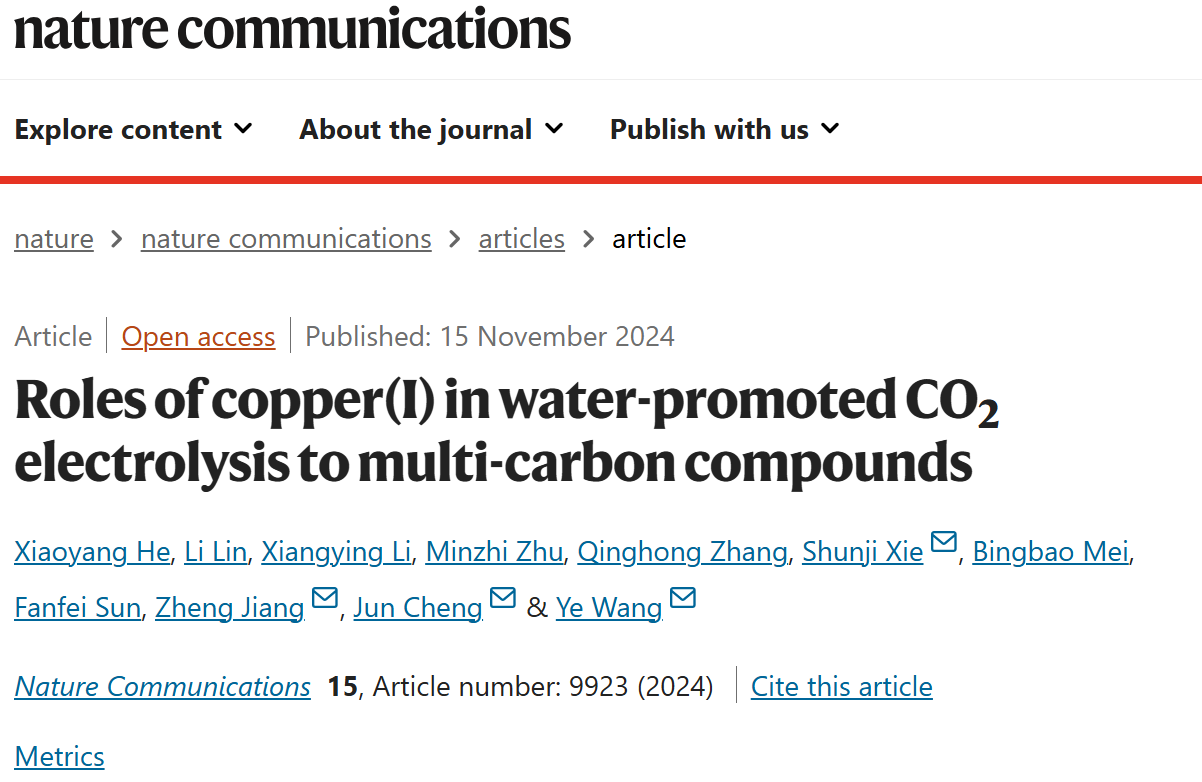Click the Cite this article link
Image resolution: width=1202 pixels, height=782 pixels.
tap(842, 687)
